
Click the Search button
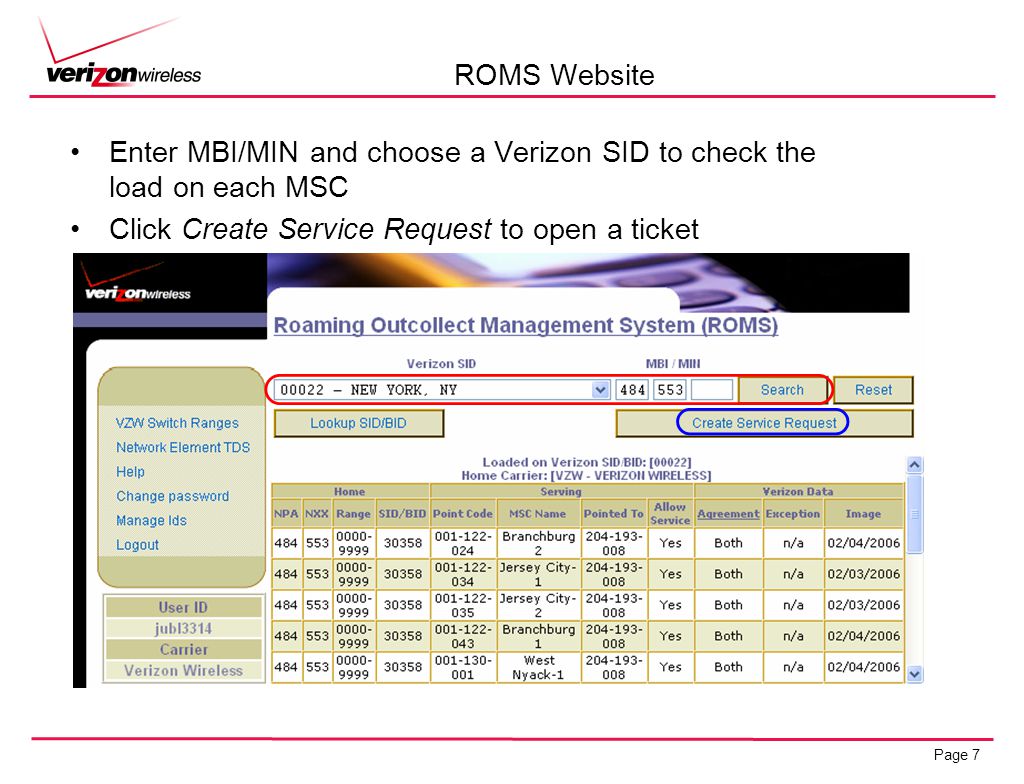click(x=782, y=390)
